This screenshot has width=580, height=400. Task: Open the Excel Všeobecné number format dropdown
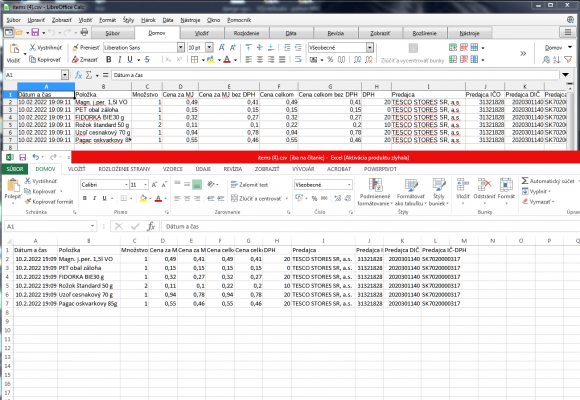349,185
